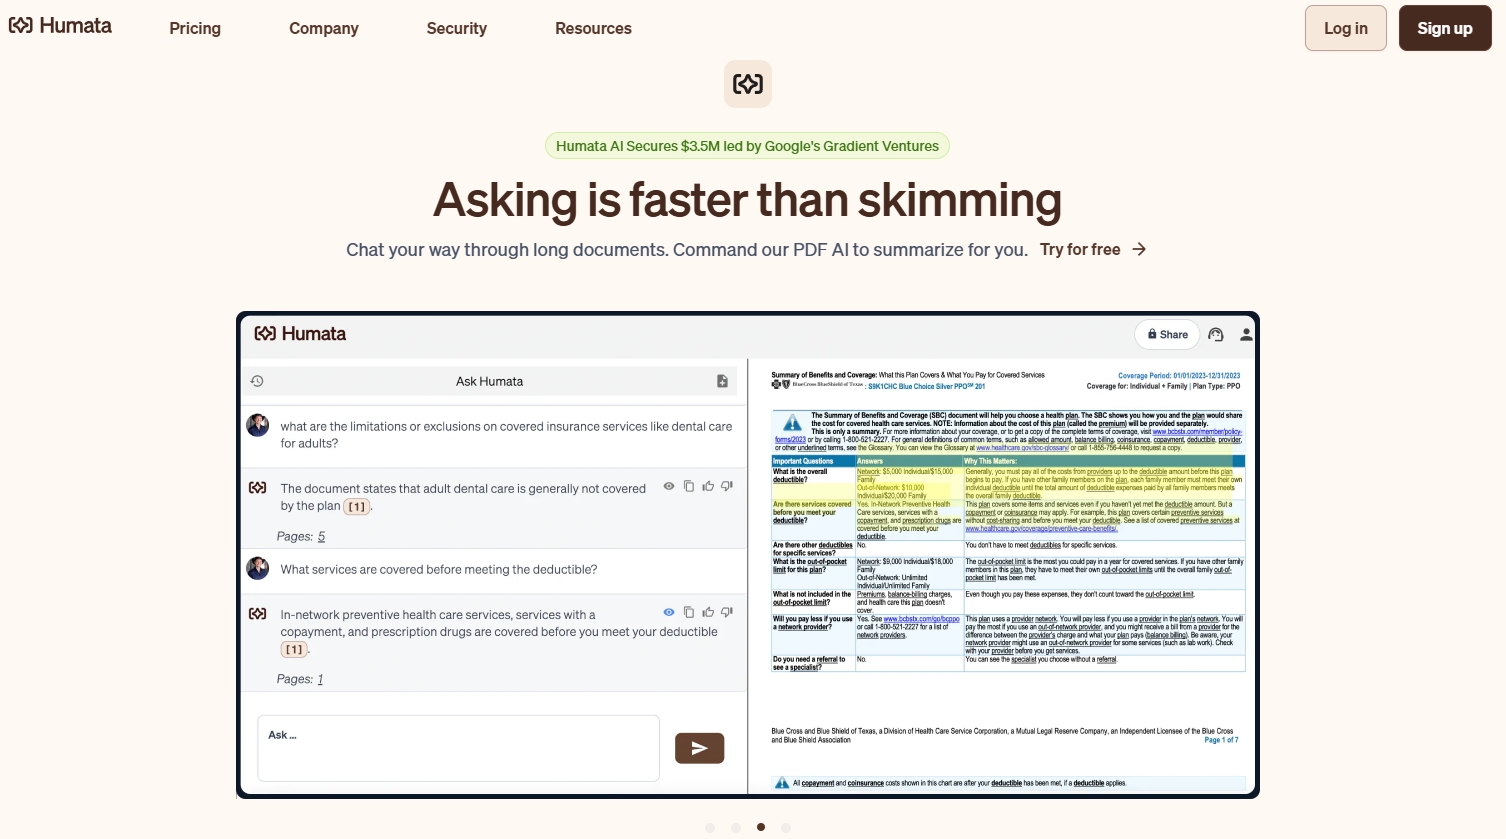Open the Security menu item

[x=457, y=28]
